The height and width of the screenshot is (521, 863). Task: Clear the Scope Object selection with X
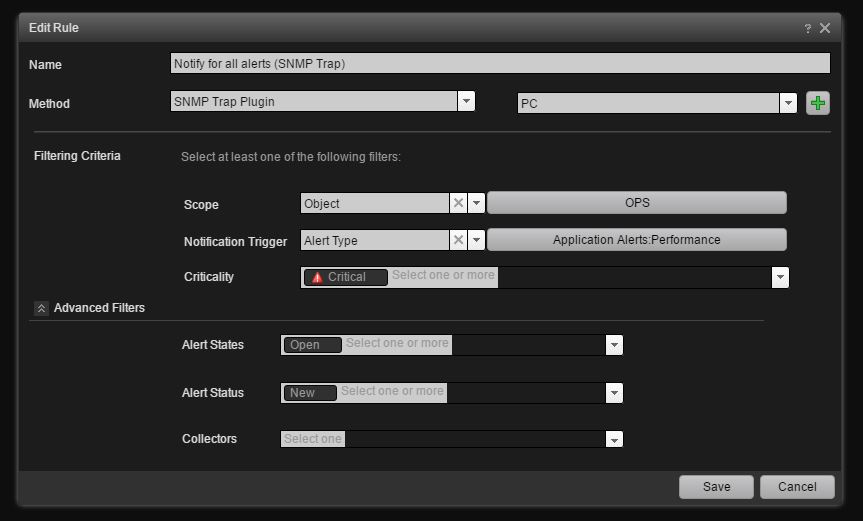458,203
